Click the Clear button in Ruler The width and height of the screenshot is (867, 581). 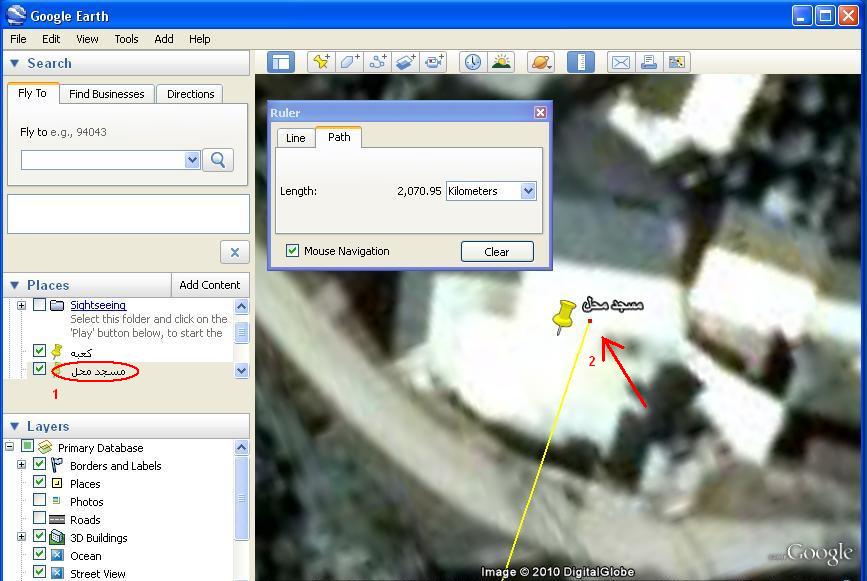pos(497,252)
